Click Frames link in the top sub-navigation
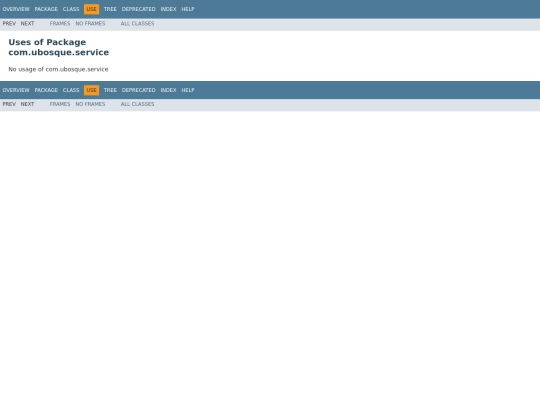 [60, 23]
